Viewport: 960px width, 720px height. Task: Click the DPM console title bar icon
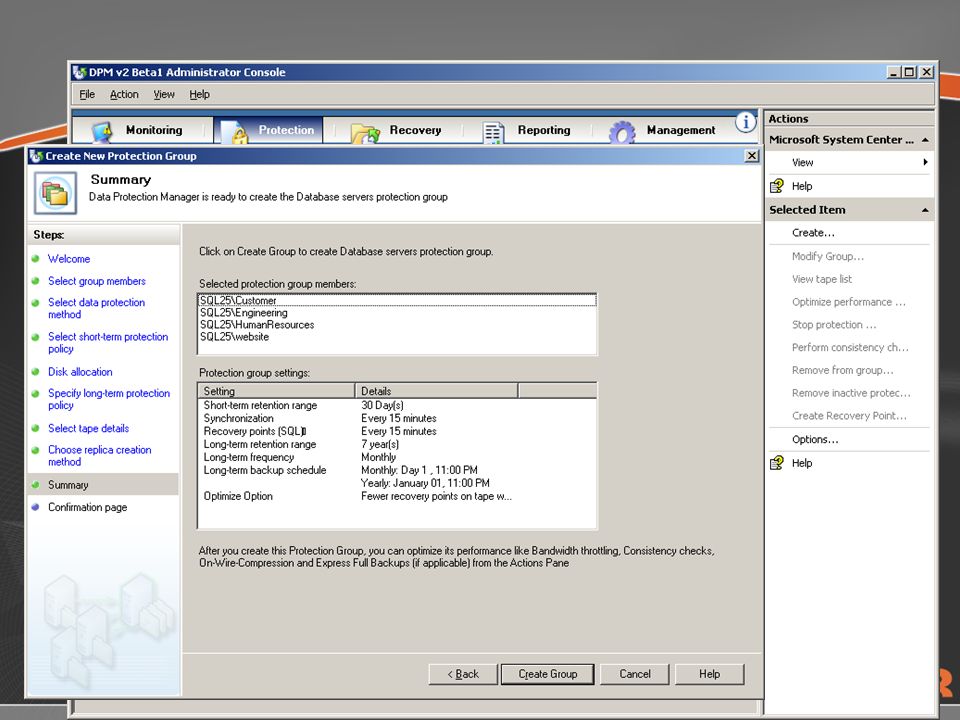pyautogui.click(x=80, y=72)
